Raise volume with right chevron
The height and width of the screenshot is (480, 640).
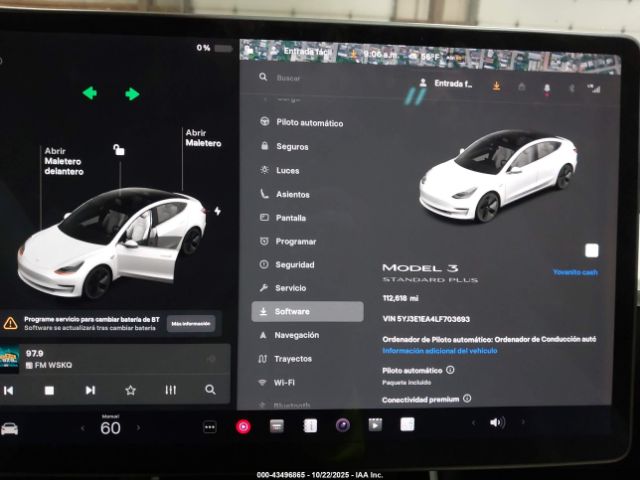click(x=523, y=422)
